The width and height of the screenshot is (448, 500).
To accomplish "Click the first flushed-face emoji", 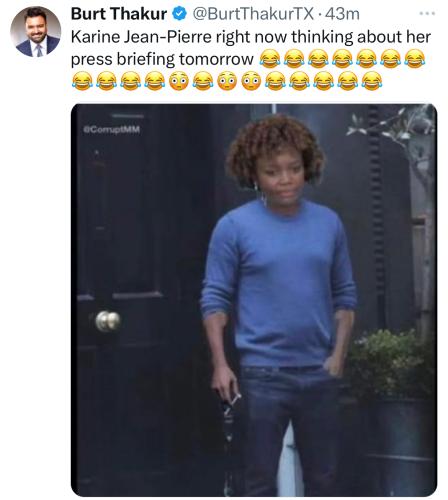I will pyautogui.click(x=179, y=81).
